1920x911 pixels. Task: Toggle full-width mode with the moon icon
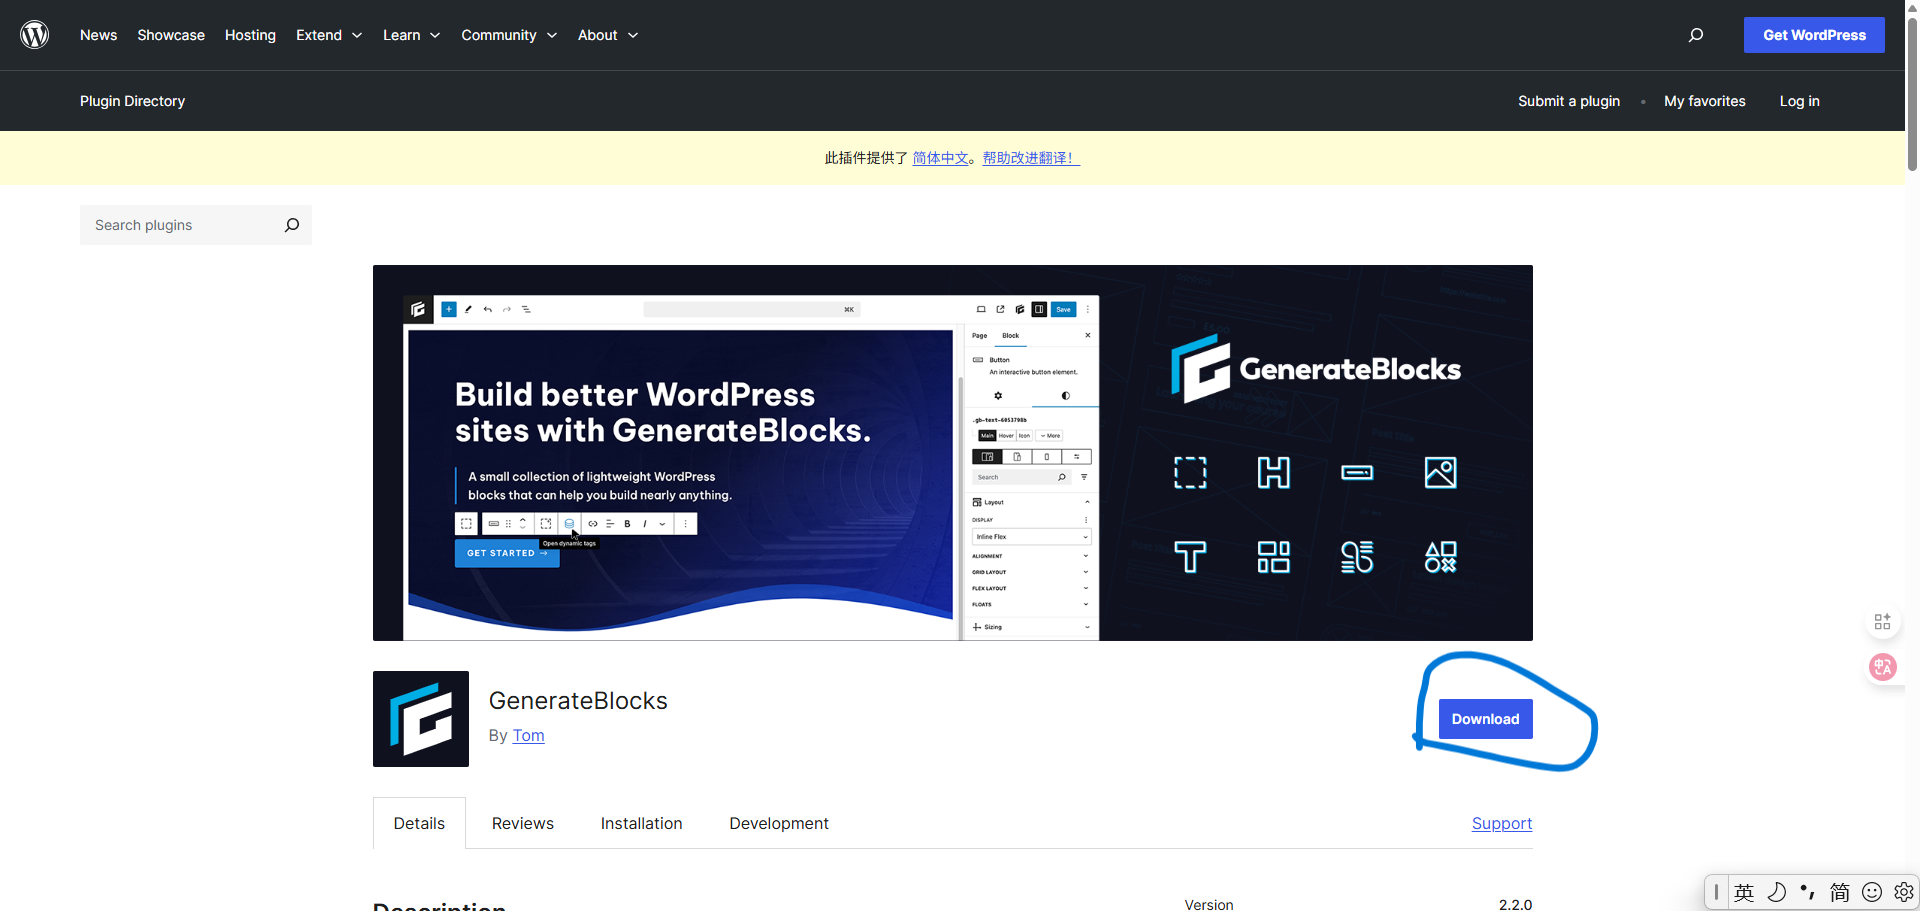[1777, 892]
